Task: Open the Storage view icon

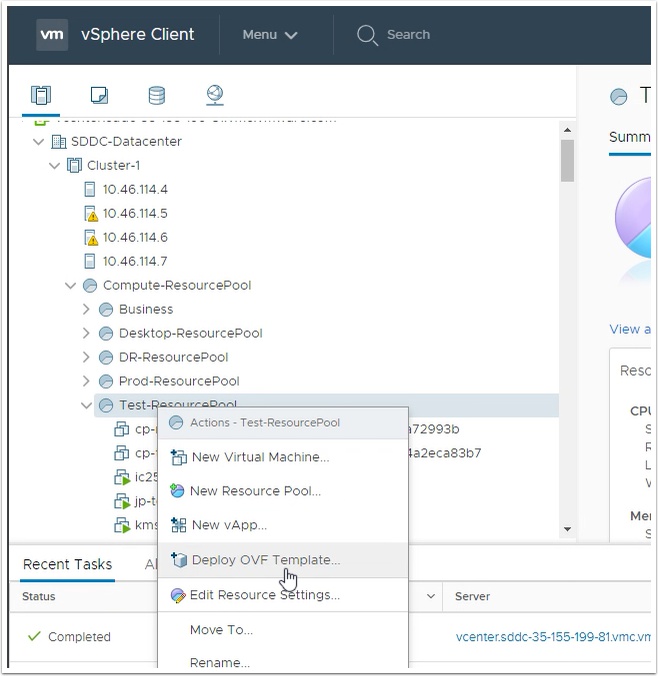Action: point(157,95)
